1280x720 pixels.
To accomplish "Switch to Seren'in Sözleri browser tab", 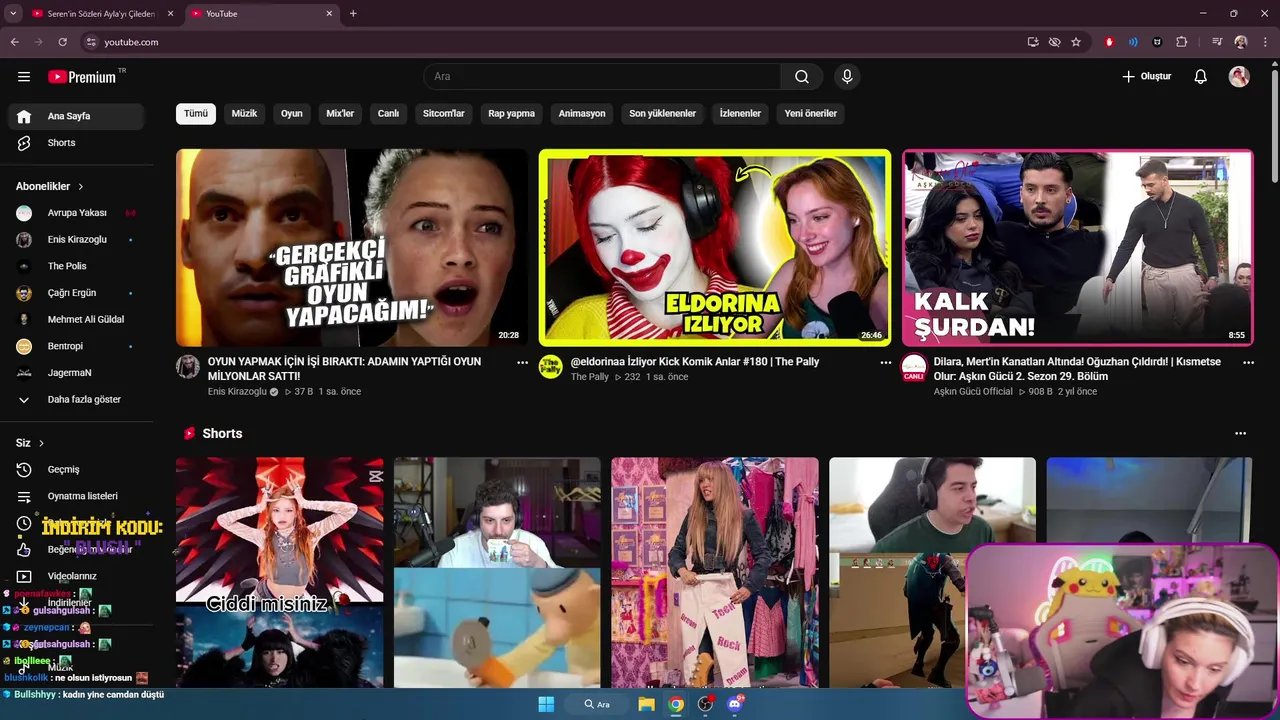I will pos(102,14).
